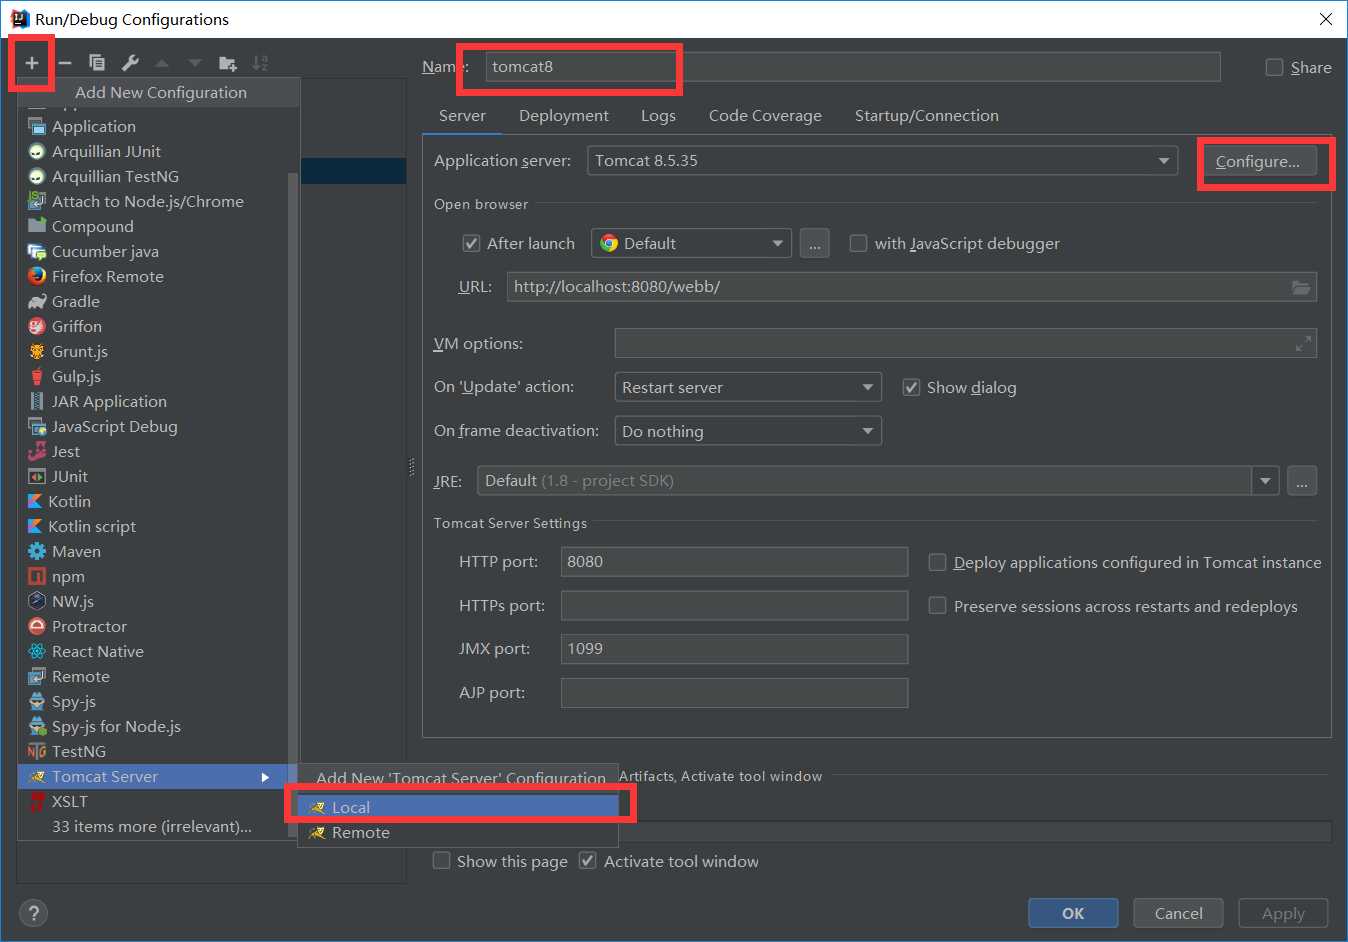Viewport: 1348px width, 942px height.
Task: Enable Deploy applications configured in Tomcat instance
Action: pos(937,562)
